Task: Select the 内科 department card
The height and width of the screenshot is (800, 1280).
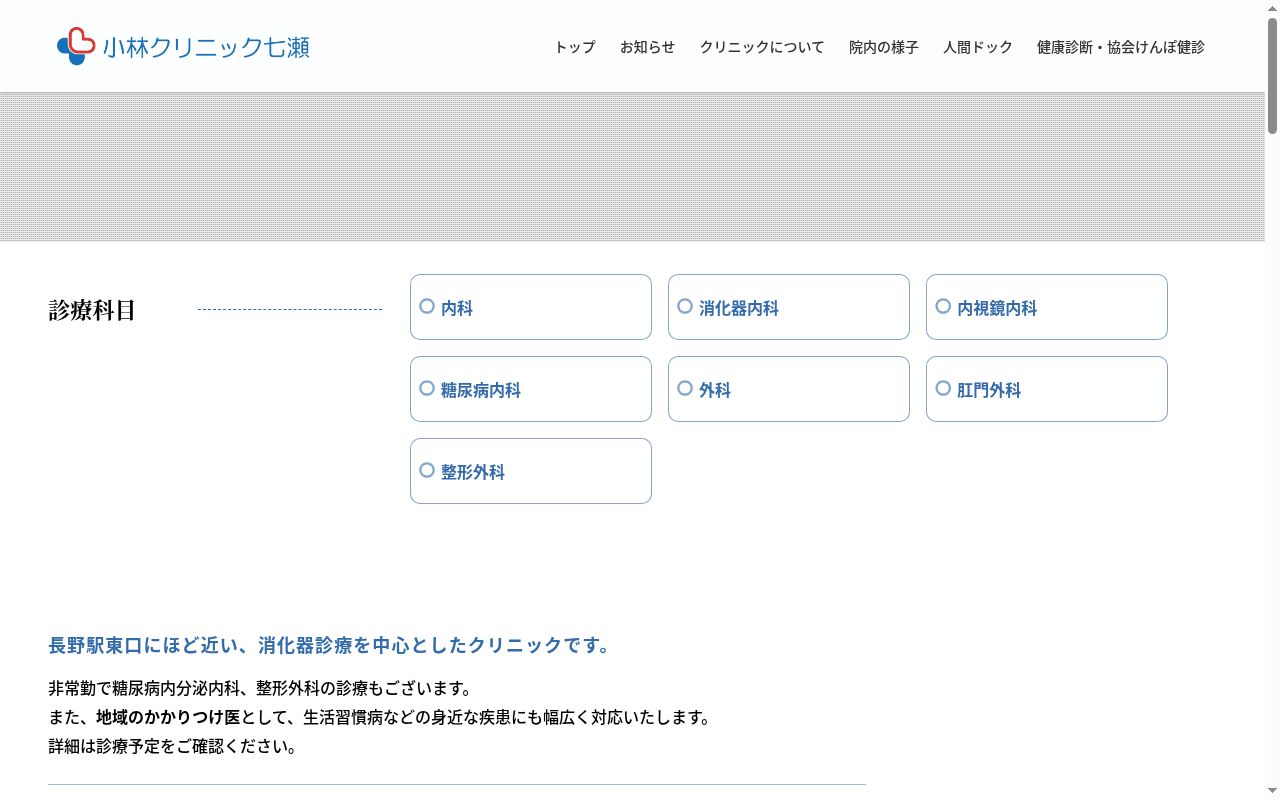Action: tap(531, 307)
